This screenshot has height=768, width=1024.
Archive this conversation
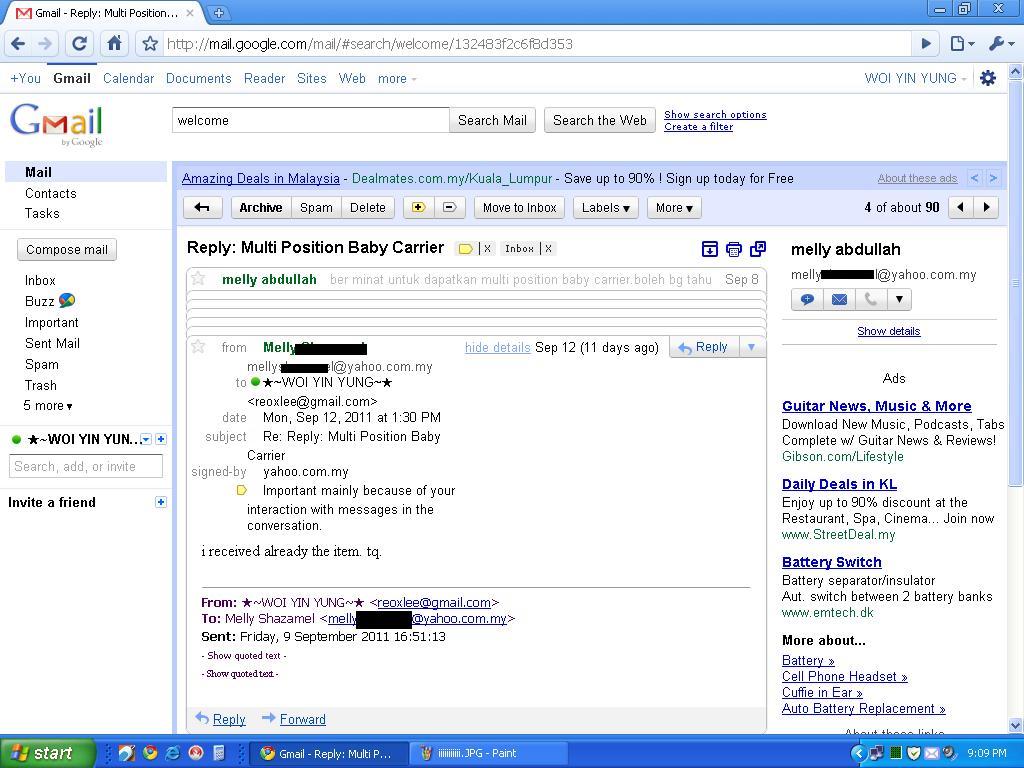[261, 208]
